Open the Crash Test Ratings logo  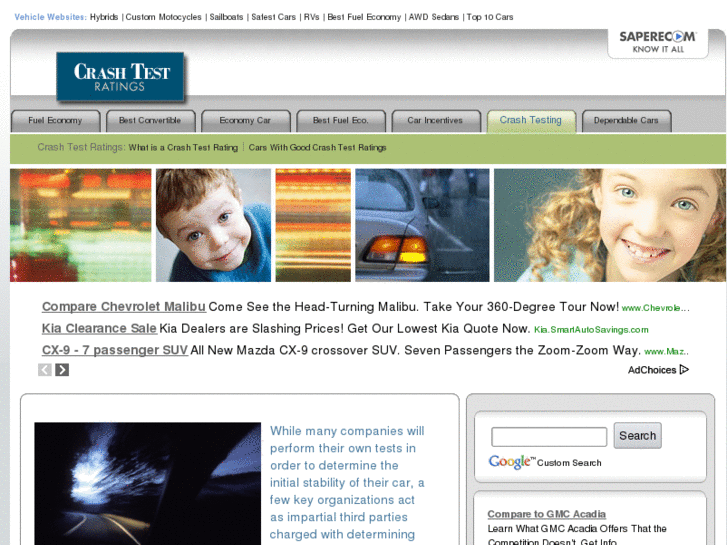(x=121, y=77)
